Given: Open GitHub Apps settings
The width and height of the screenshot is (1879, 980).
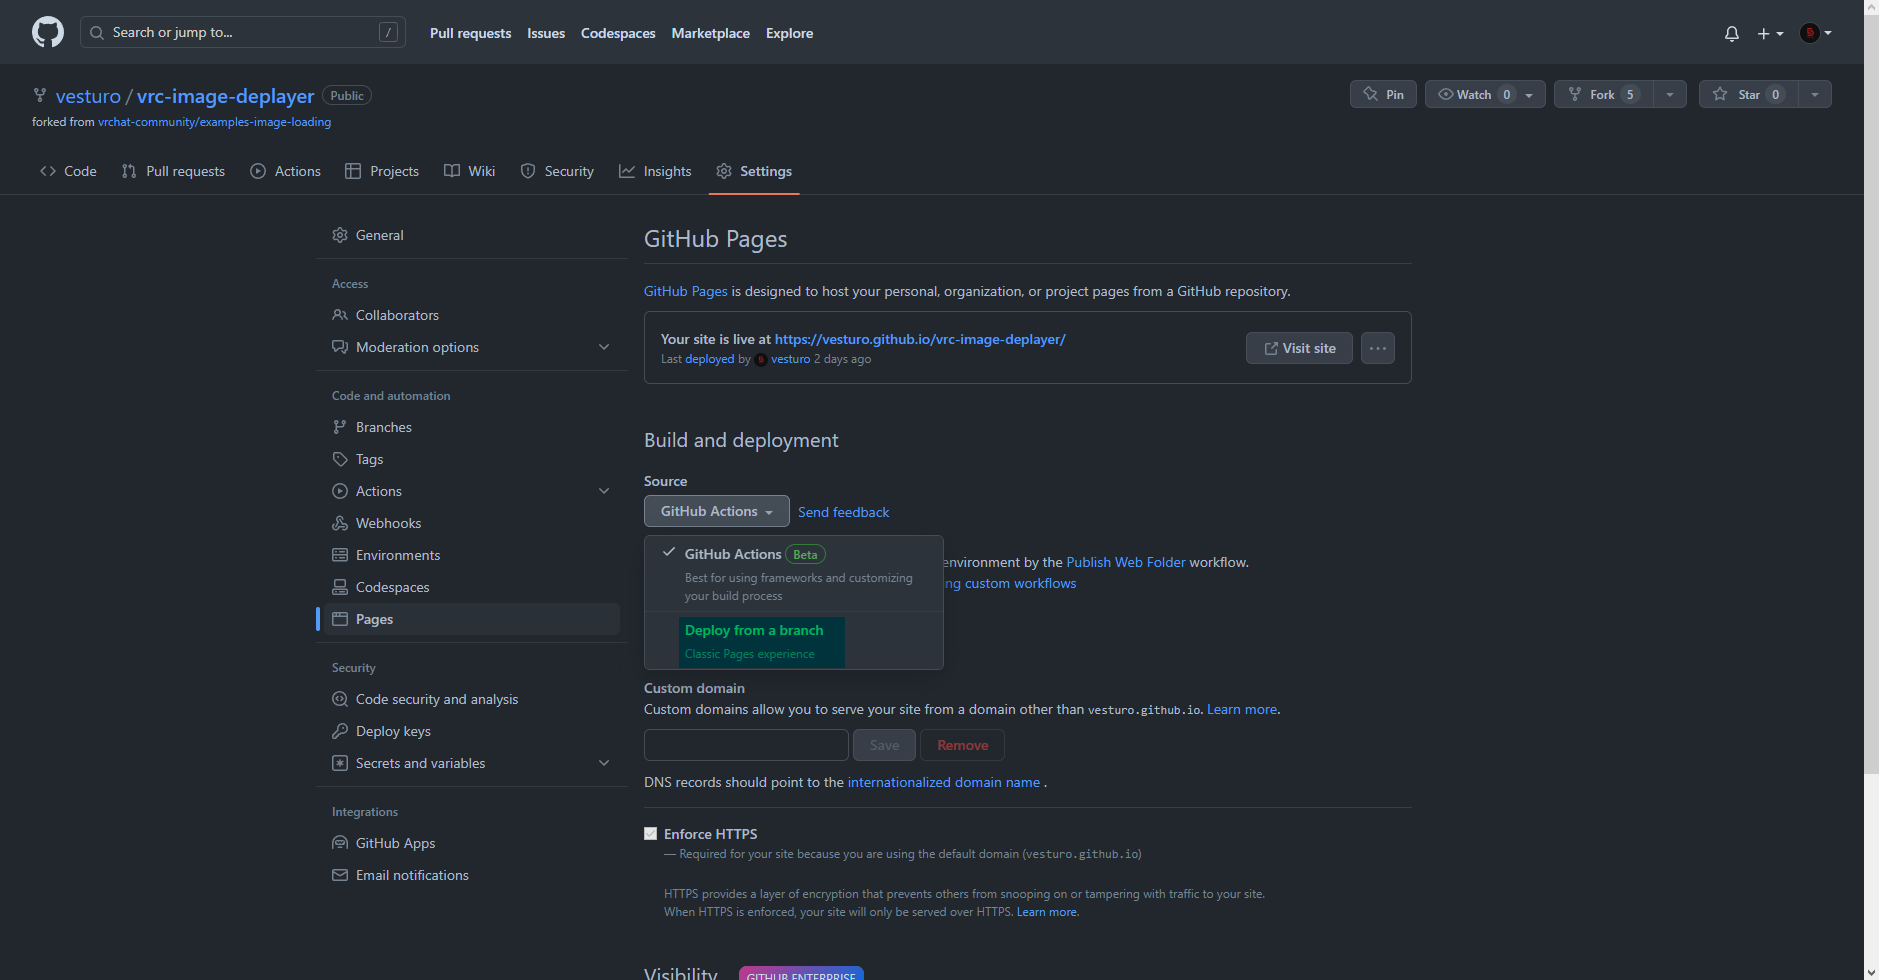Looking at the screenshot, I should click(472, 843).
